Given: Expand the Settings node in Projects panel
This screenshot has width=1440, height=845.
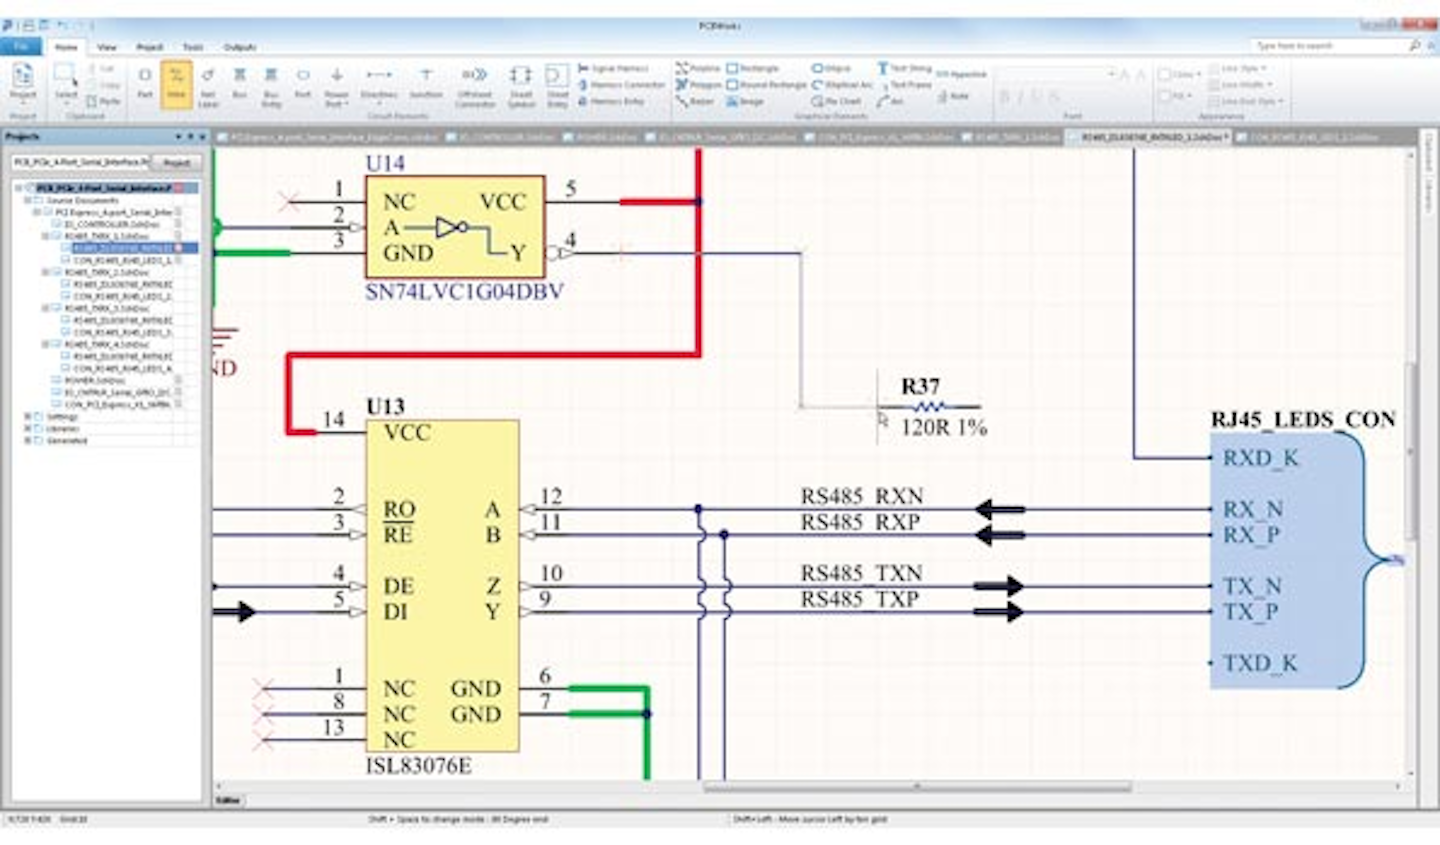Looking at the screenshot, I should click(x=26, y=418).
